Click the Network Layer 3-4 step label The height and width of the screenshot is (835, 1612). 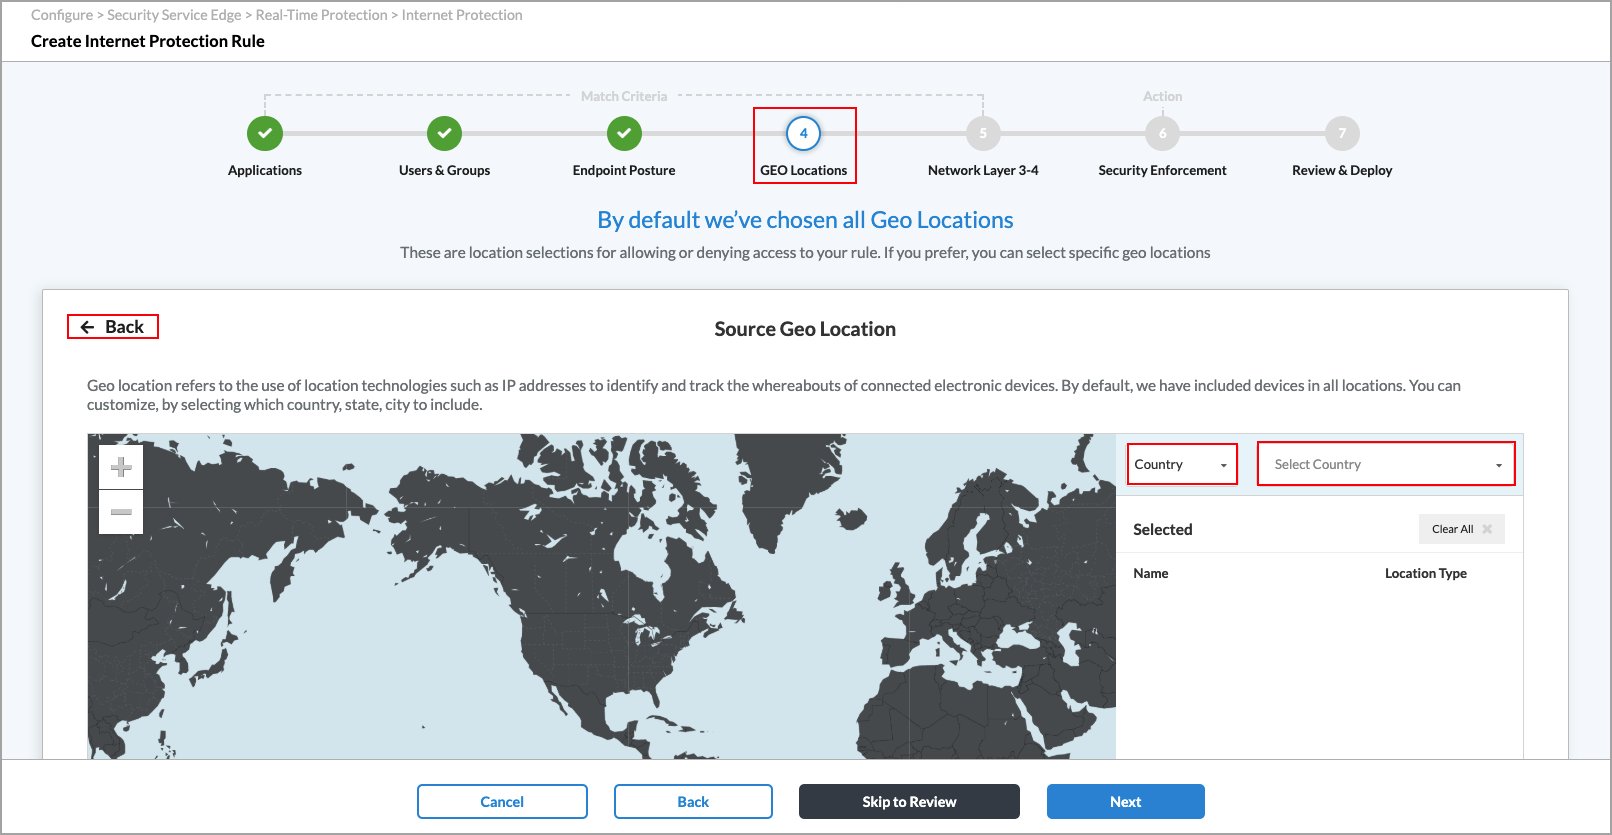[983, 170]
